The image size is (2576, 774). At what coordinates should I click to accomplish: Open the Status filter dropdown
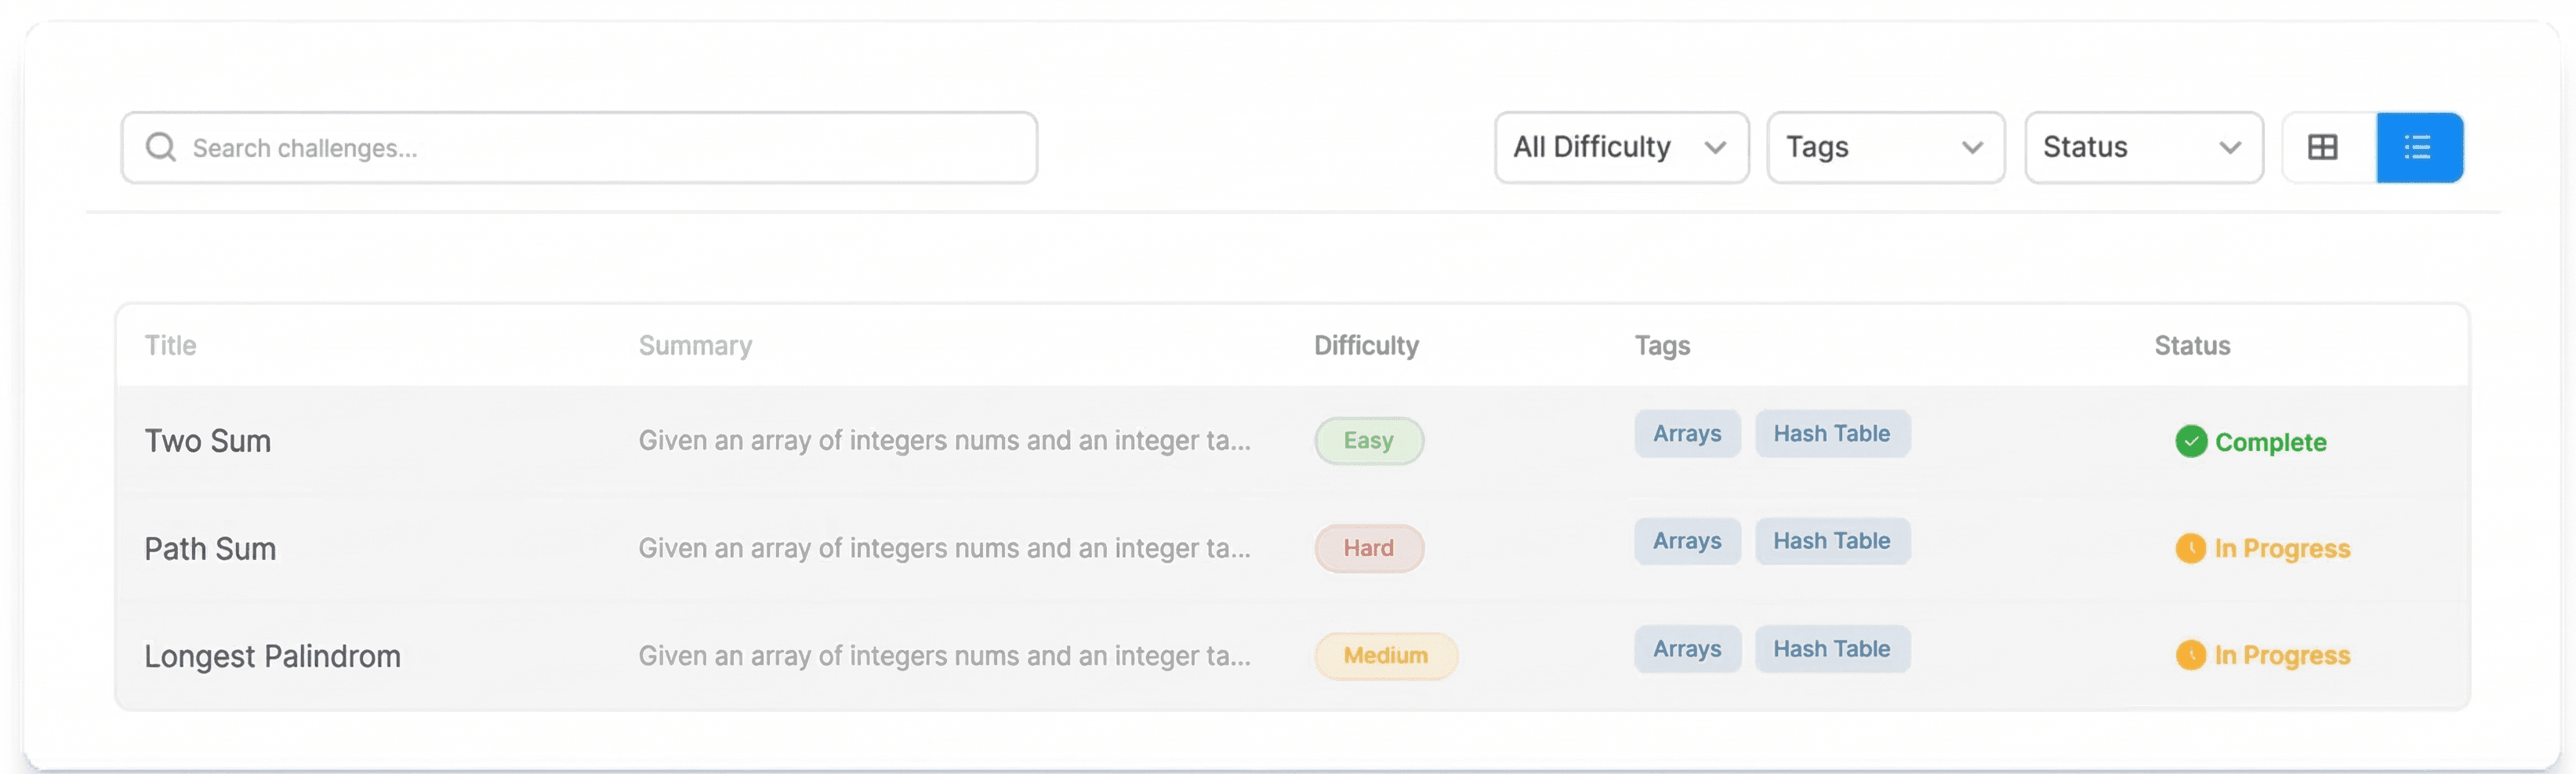2143,147
